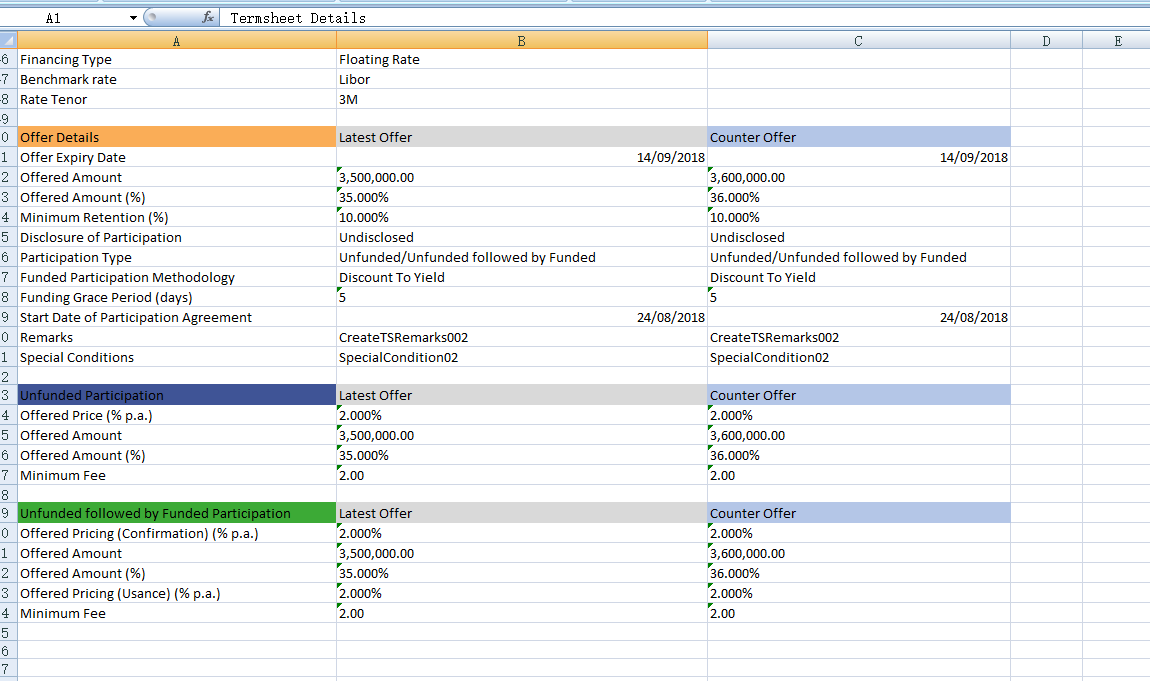Click the Name Box displaying A1

[60, 17]
